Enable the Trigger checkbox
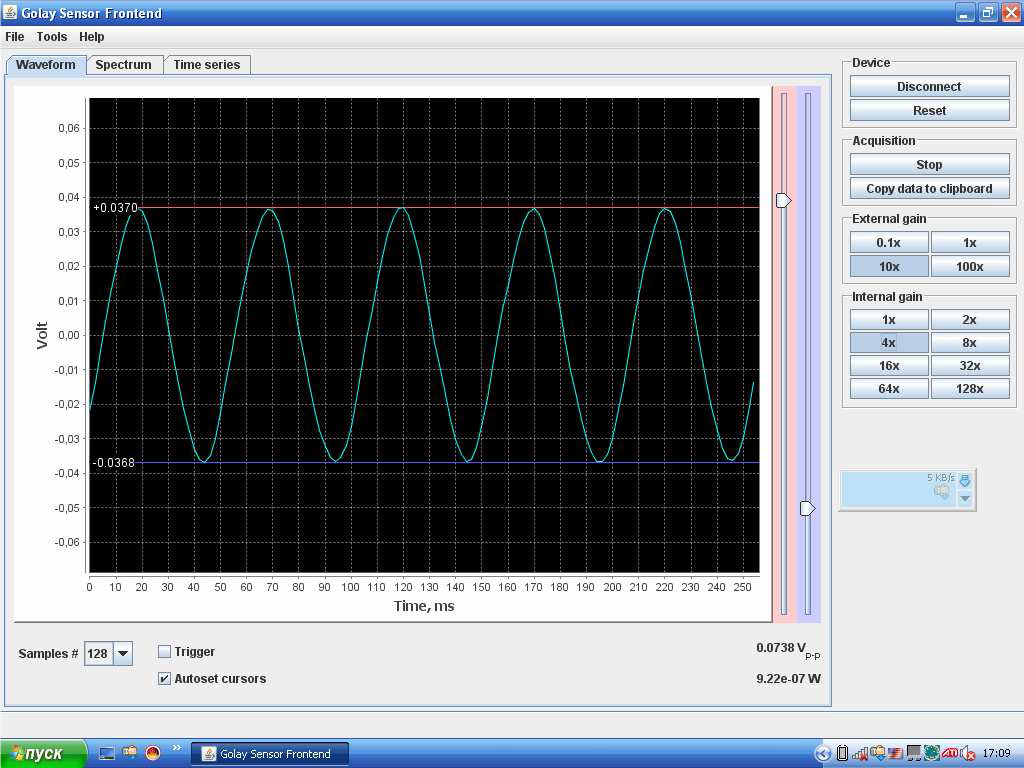This screenshot has height=768, width=1024. (x=165, y=652)
